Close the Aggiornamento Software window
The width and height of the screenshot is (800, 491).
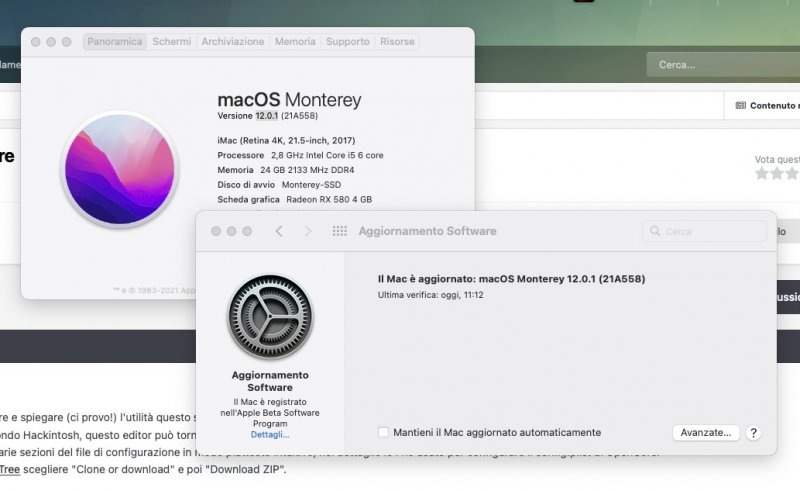tap(216, 231)
